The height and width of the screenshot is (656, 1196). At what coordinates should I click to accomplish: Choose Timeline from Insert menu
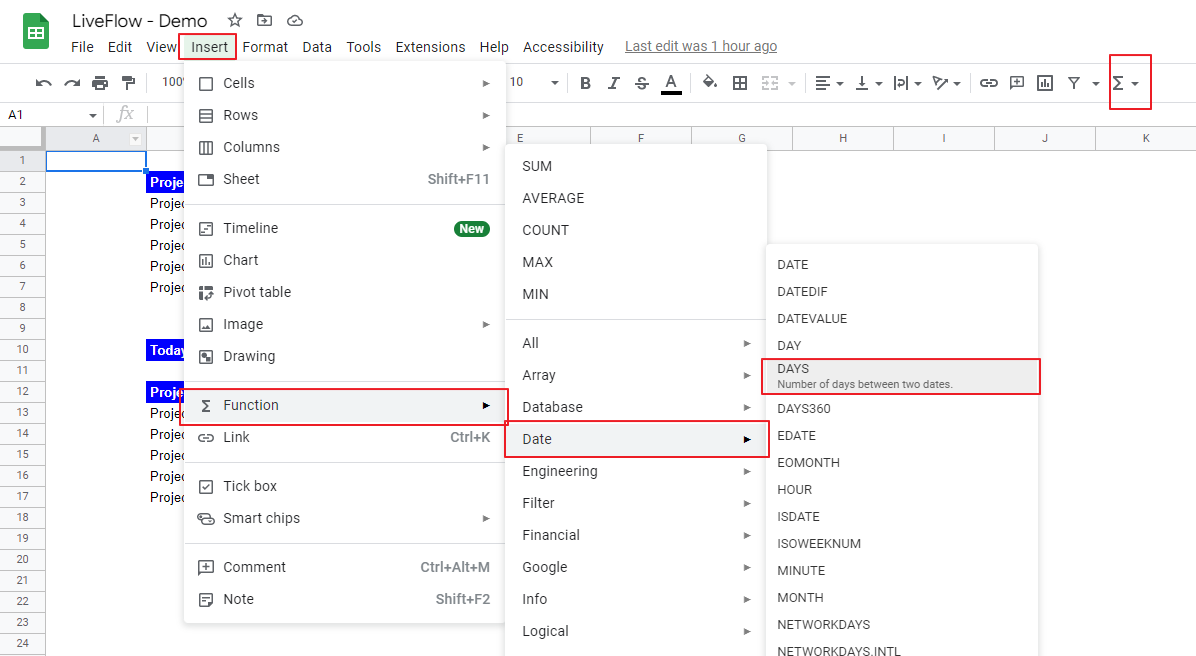(x=344, y=228)
